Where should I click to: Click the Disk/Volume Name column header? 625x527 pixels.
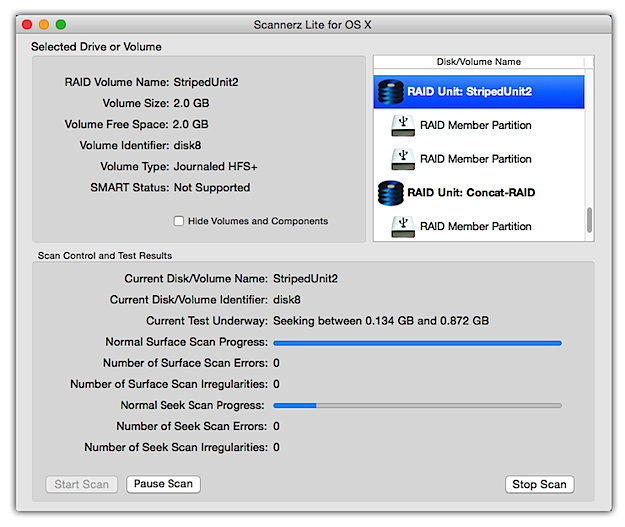479,62
